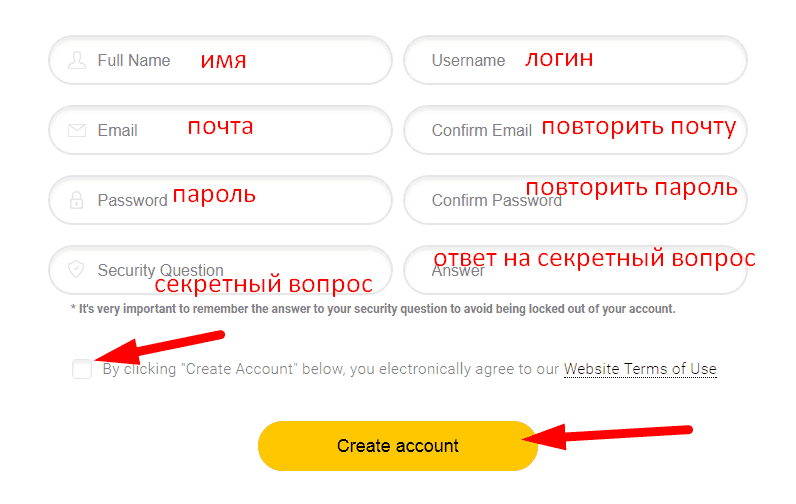This screenshot has width=796, height=504.
Task: Focus the Full Name input field
Action: pos(220,60)
